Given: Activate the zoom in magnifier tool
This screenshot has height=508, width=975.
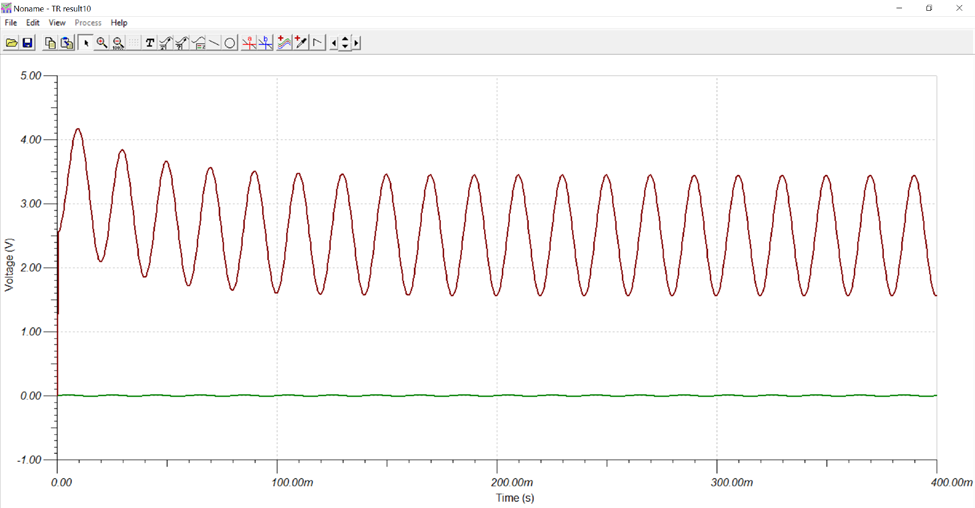Looking at the screenshot, I should (x=102, y=43).
